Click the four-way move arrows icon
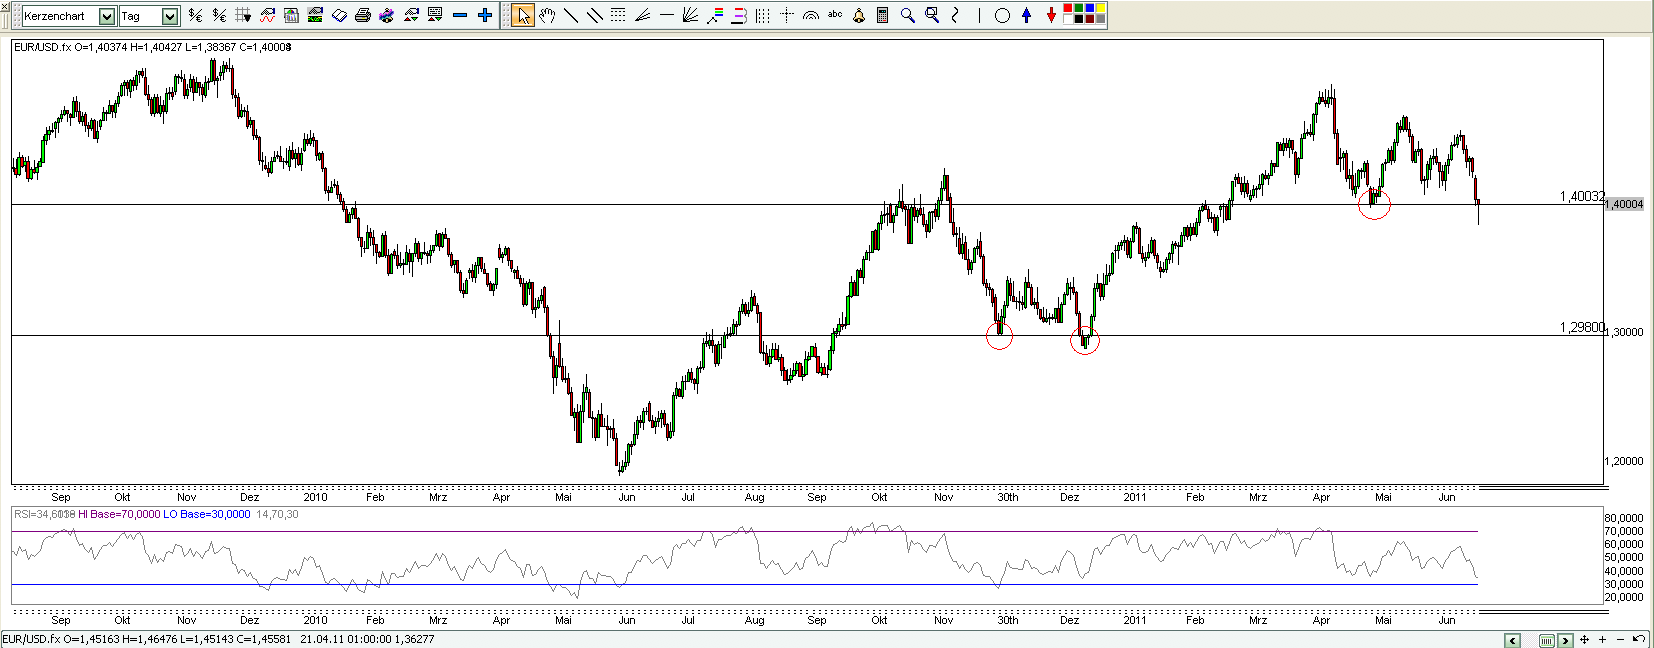The image size is (1654, 648). click(x=1584, y=640)
